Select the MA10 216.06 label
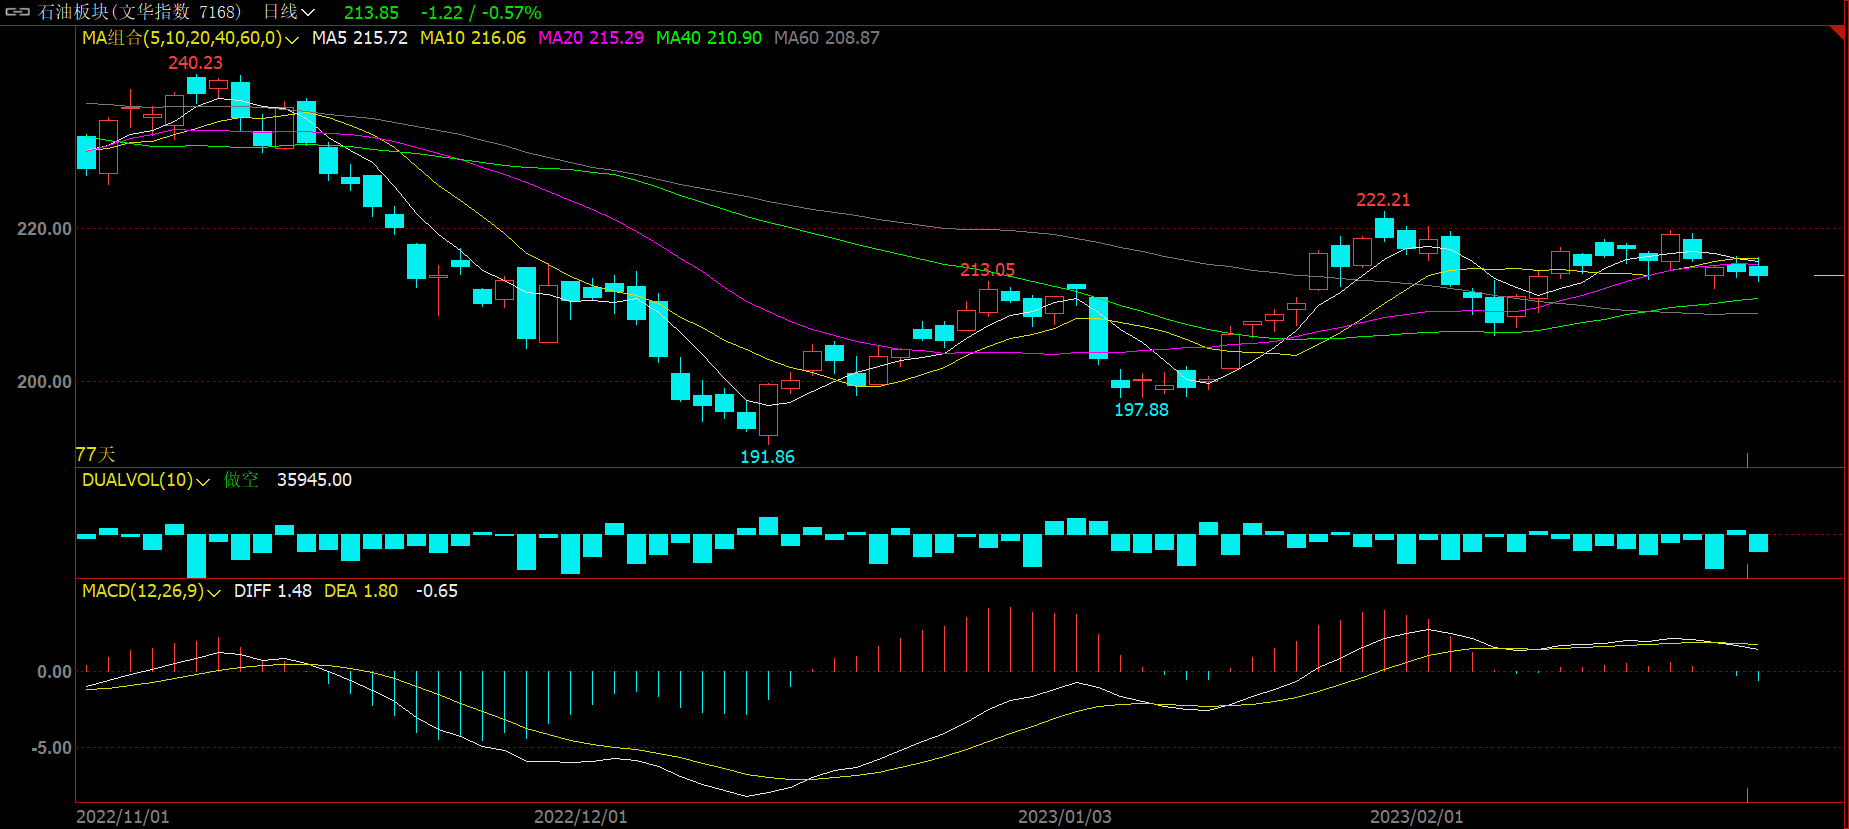This screenshot has height=829, width=1849. 473,38
